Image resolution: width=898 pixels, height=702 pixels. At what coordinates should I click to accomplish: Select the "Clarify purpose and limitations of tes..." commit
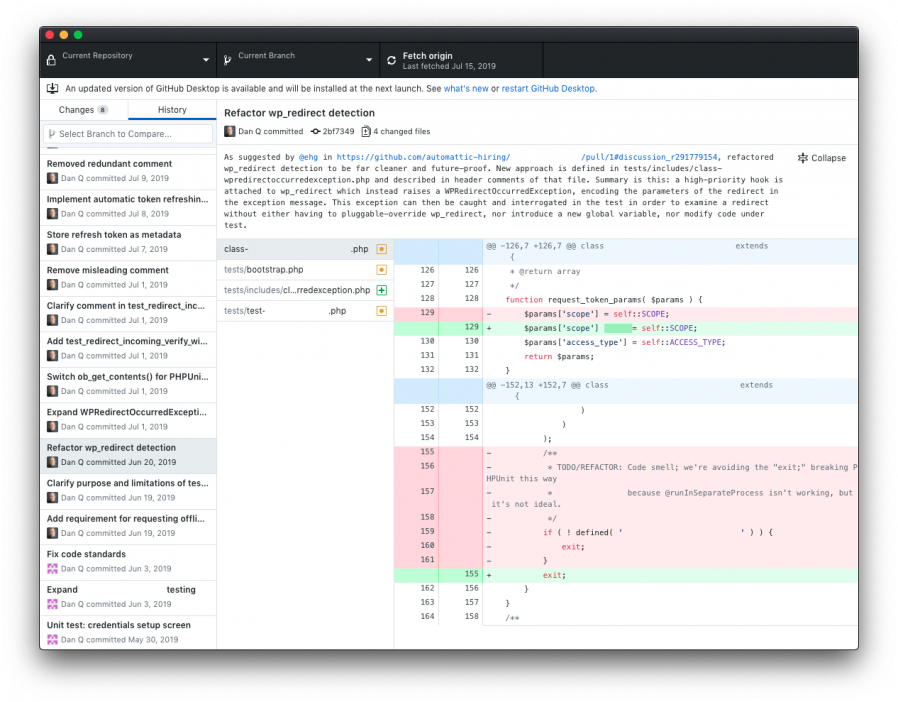point(128,490)
